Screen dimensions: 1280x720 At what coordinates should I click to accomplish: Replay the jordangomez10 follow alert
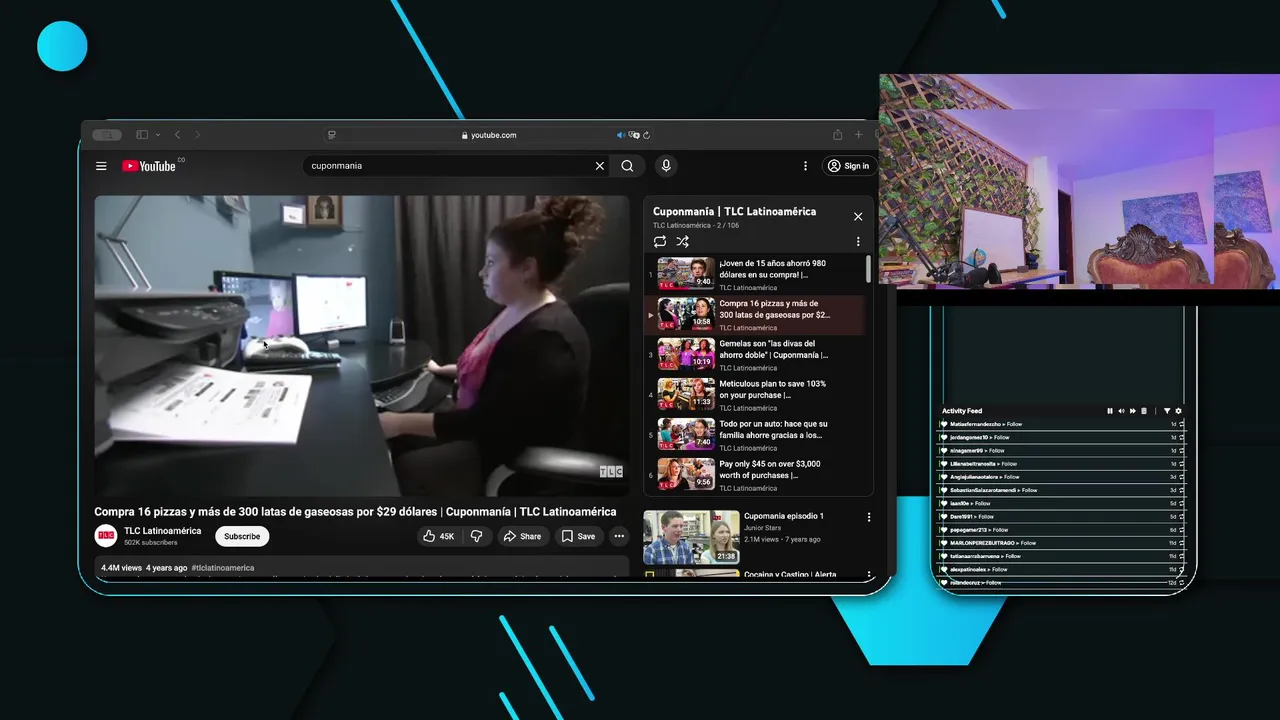[x=1181, y=437]
